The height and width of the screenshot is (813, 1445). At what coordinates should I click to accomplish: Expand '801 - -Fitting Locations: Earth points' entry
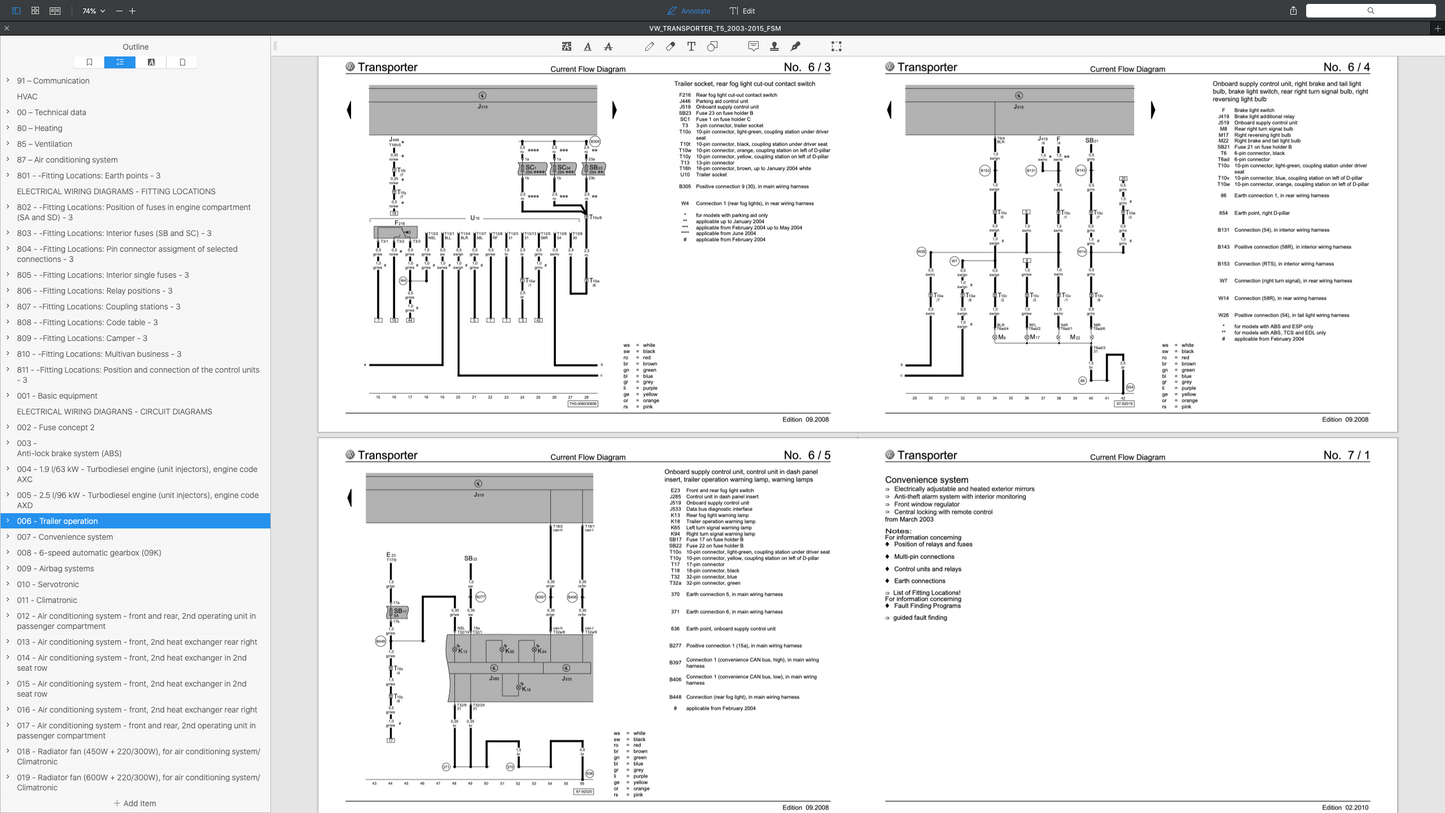click(x=8, y=176)
